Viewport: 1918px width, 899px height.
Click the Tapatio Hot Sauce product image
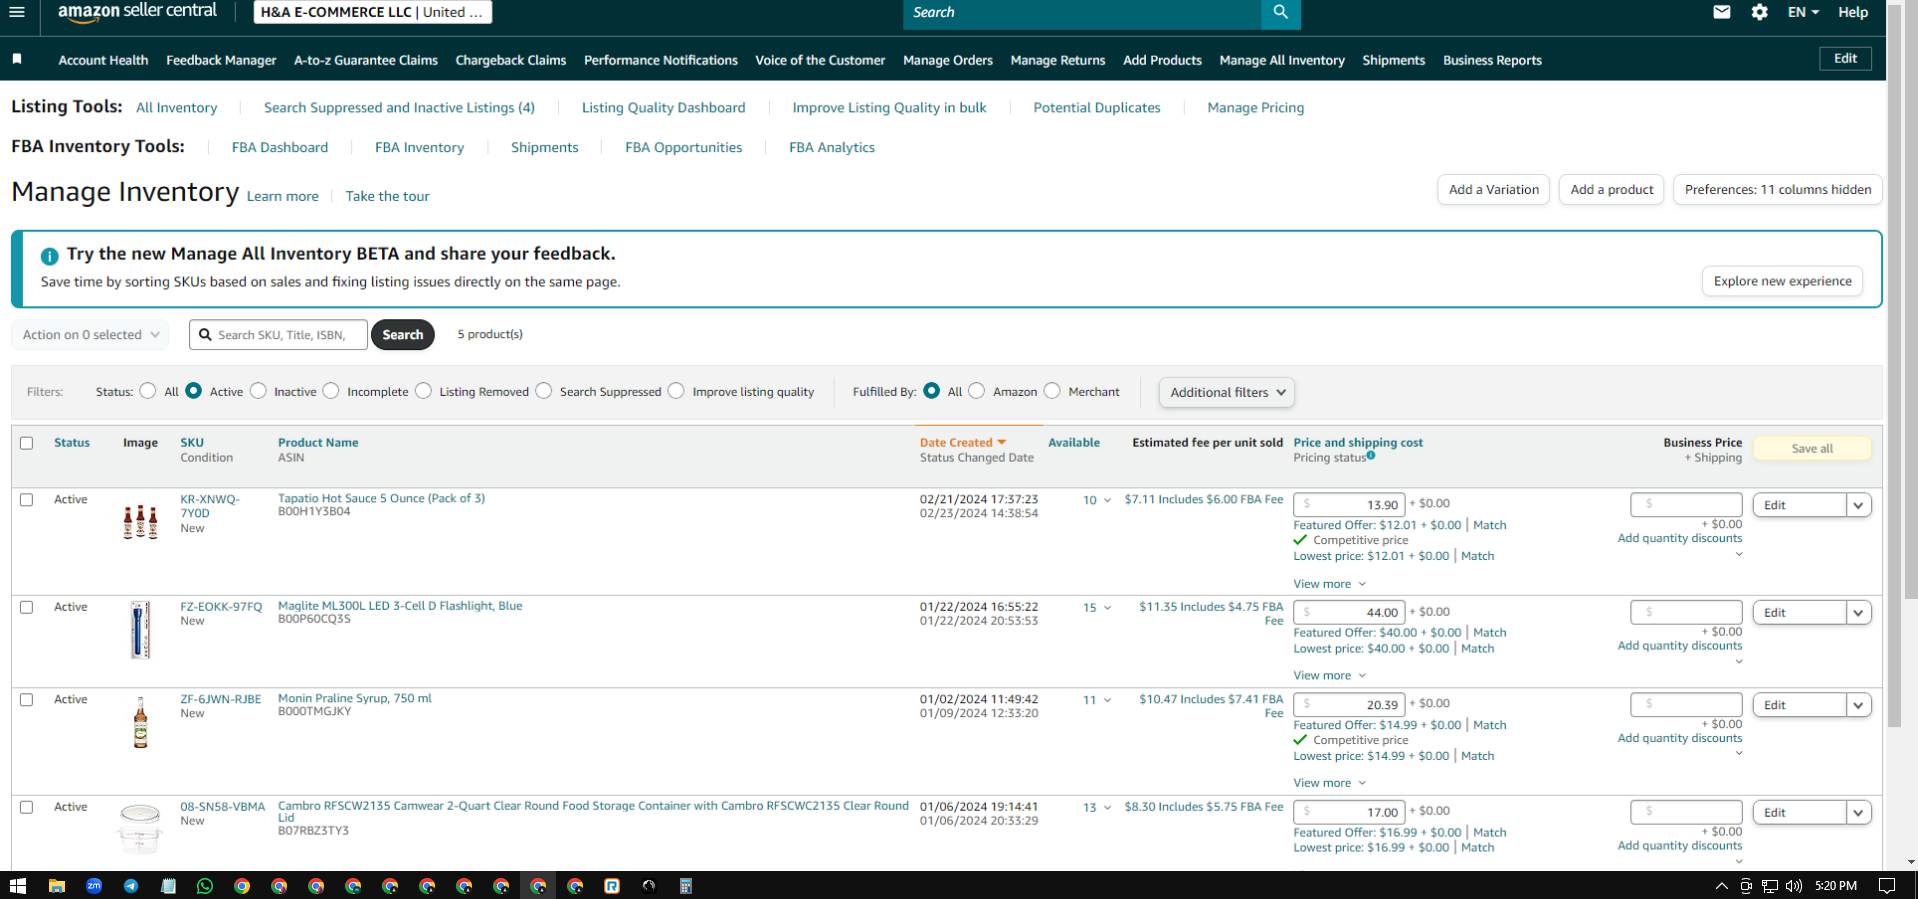click(140, 522)
